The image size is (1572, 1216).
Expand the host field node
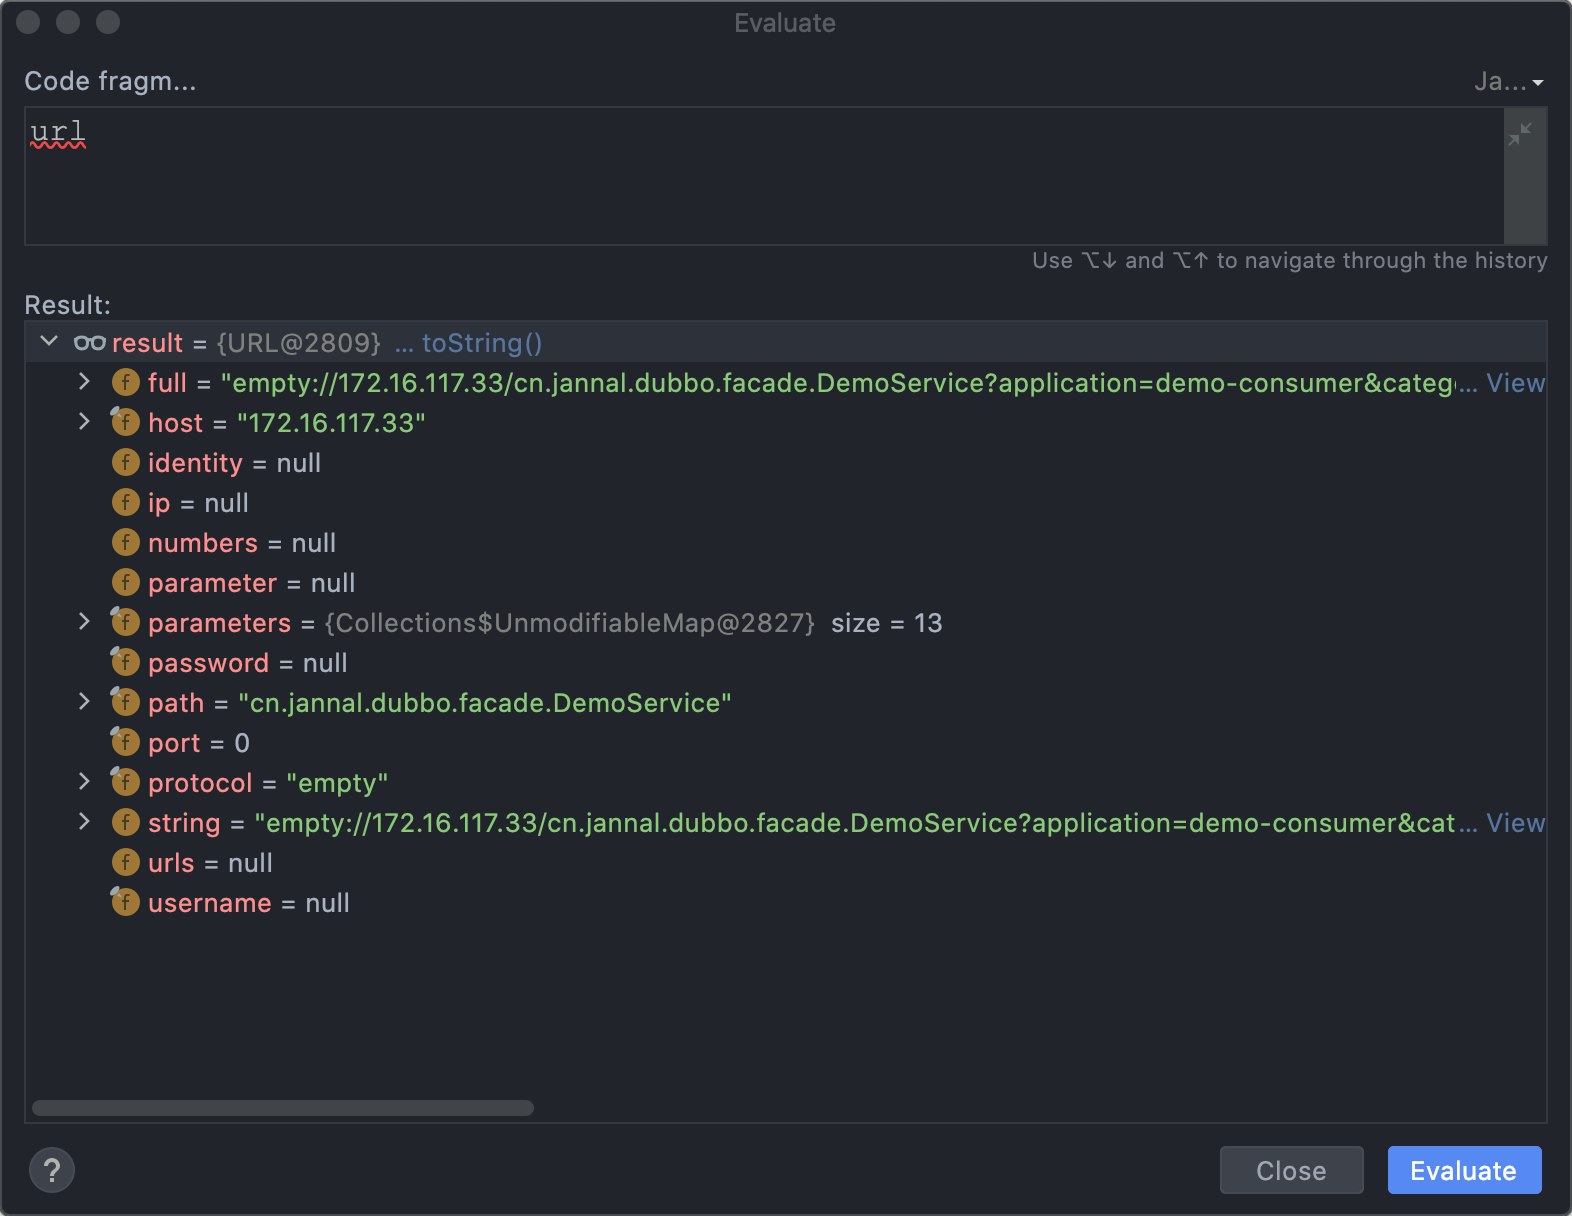click(x=85, y=422)
